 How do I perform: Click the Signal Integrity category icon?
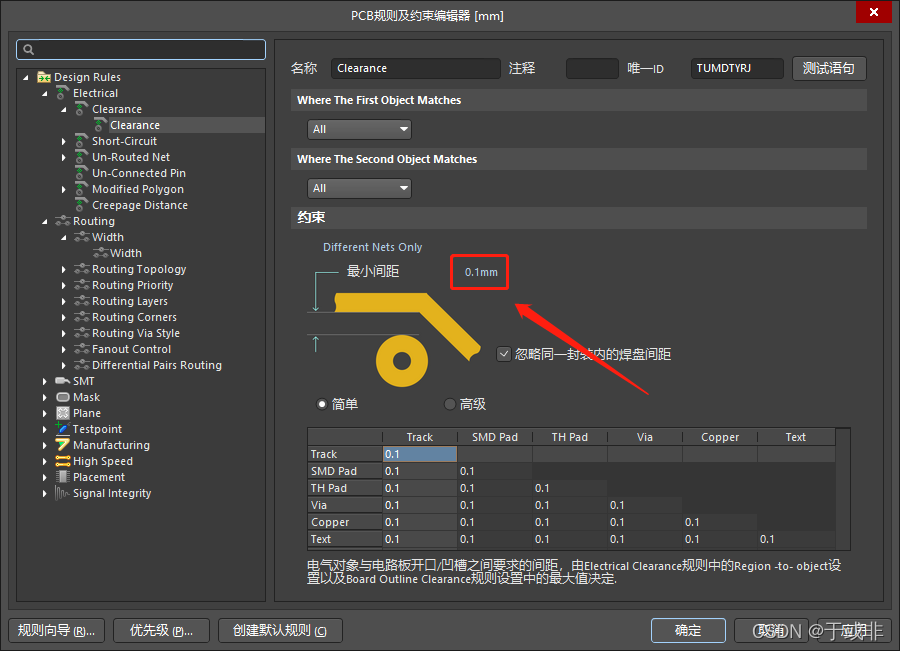(63, 493)
